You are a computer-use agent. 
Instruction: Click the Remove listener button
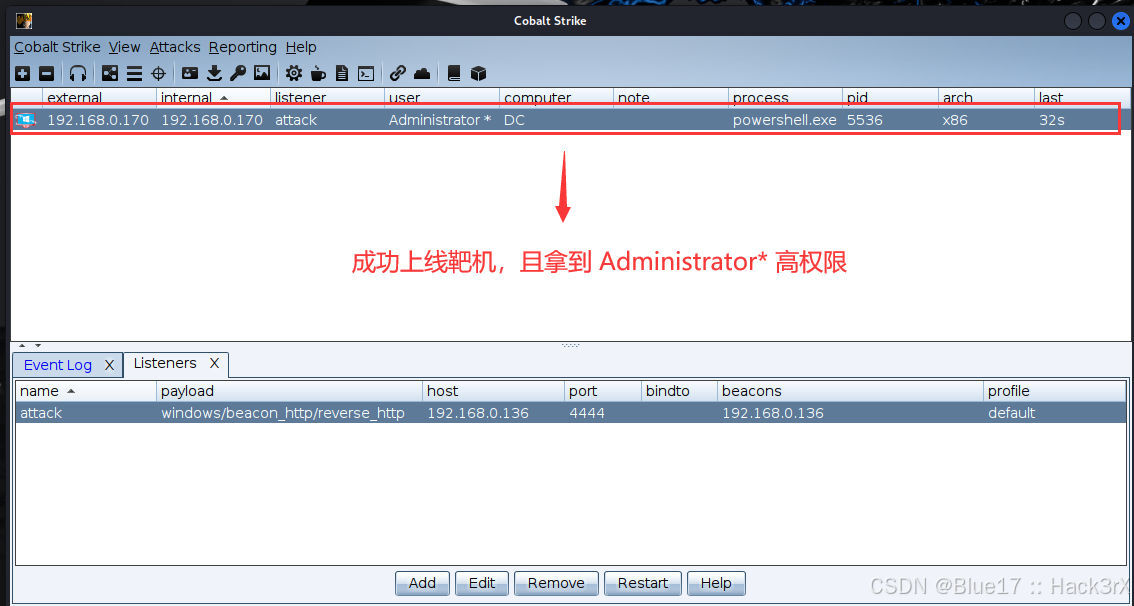coord(556,583)
